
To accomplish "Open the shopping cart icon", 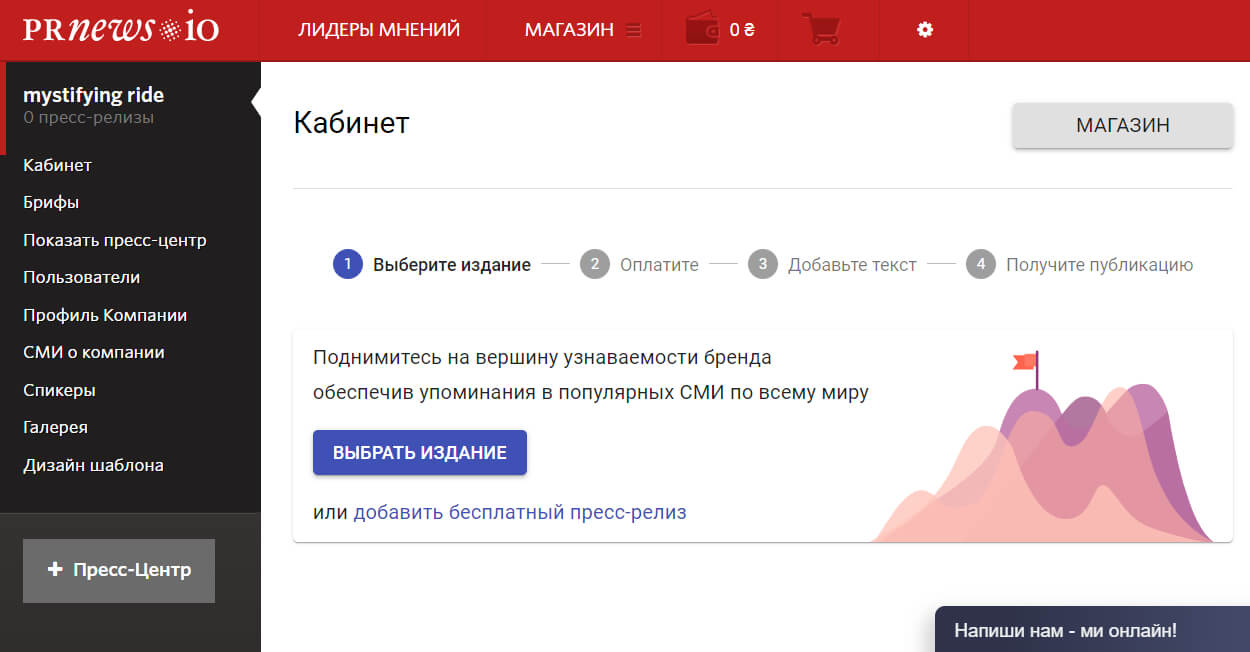I will (821, 29).
